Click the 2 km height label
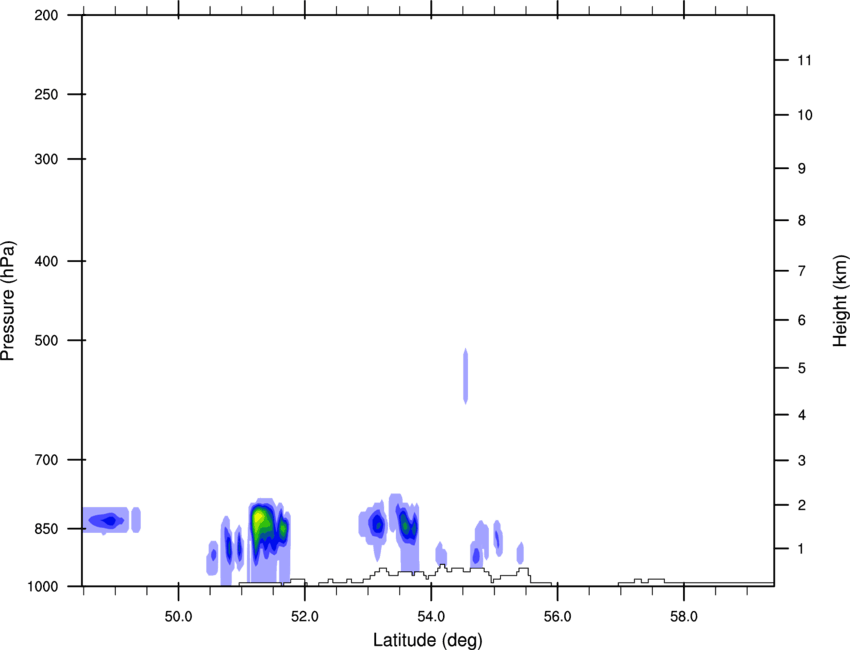Viewport: 850px width, 650px height. tap(801, 505)
